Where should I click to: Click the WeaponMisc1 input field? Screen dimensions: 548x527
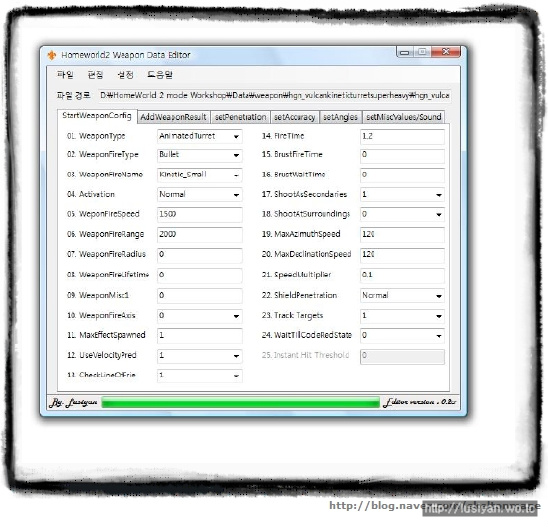pos(200,296)
